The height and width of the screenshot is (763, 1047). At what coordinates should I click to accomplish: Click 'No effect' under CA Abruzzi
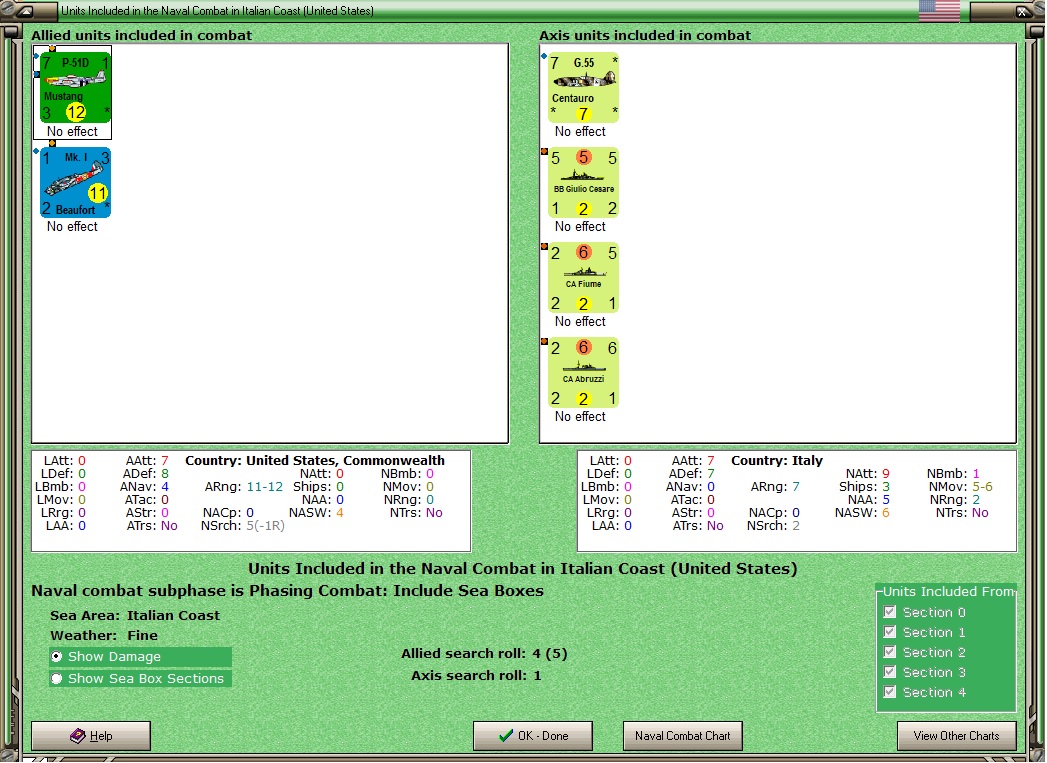(580, 416)
